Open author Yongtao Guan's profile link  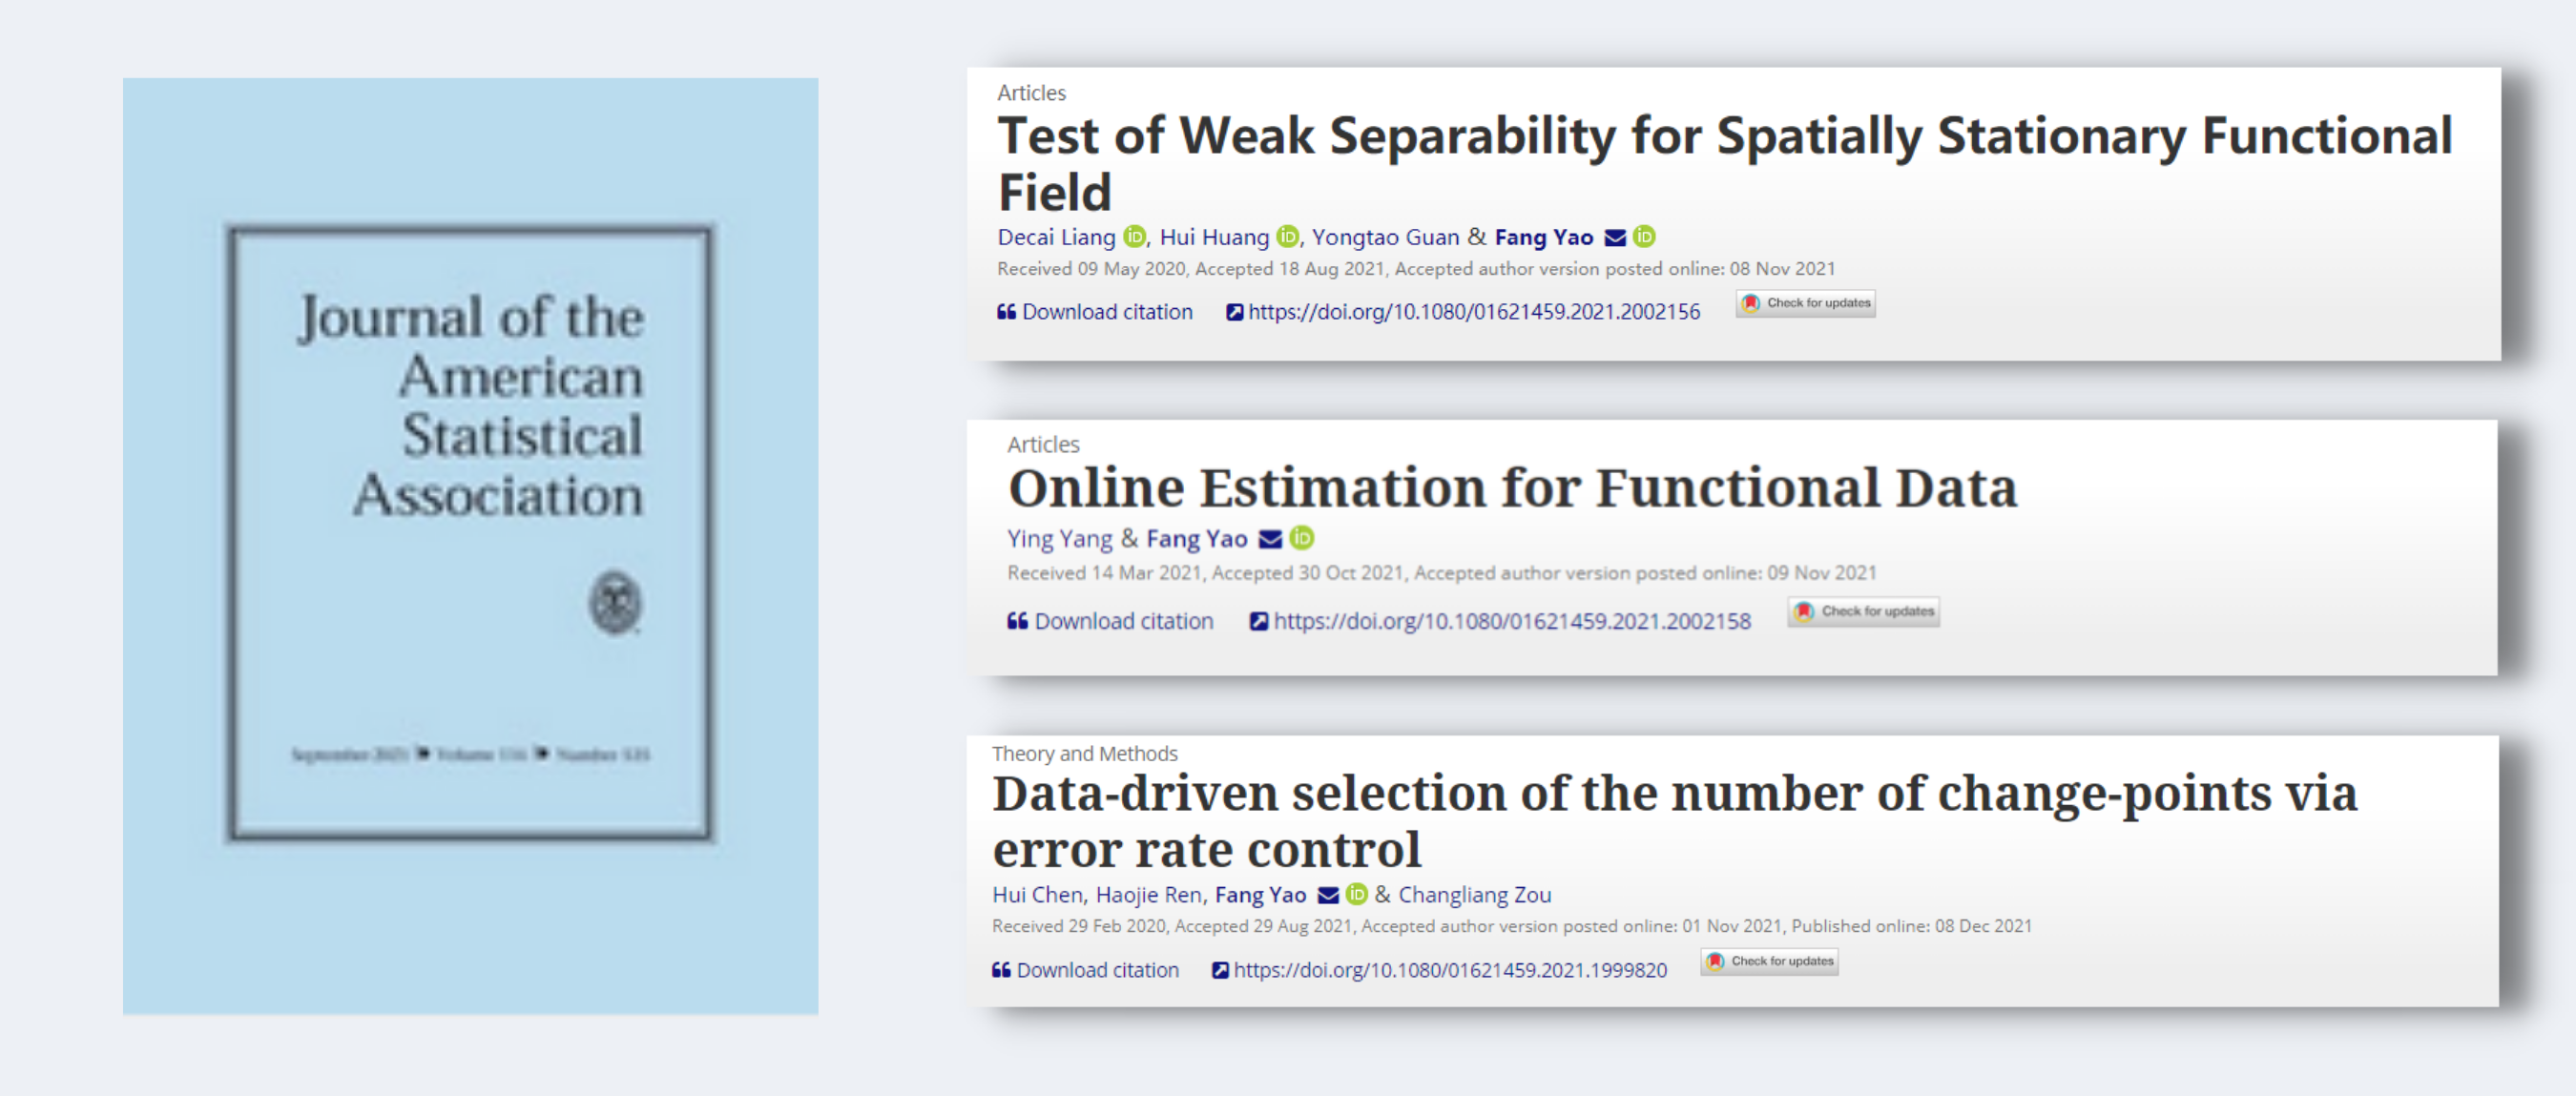tap(1385, 238)
